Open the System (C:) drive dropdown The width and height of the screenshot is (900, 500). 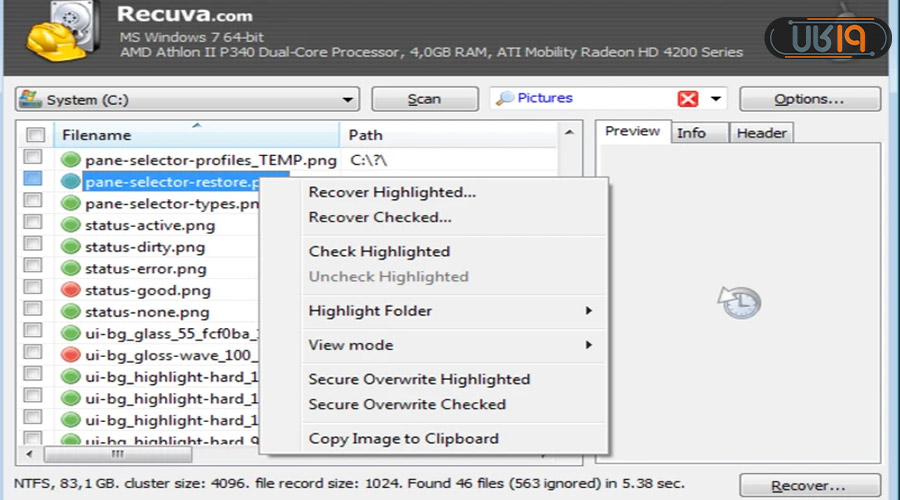(x=348, y=100)
